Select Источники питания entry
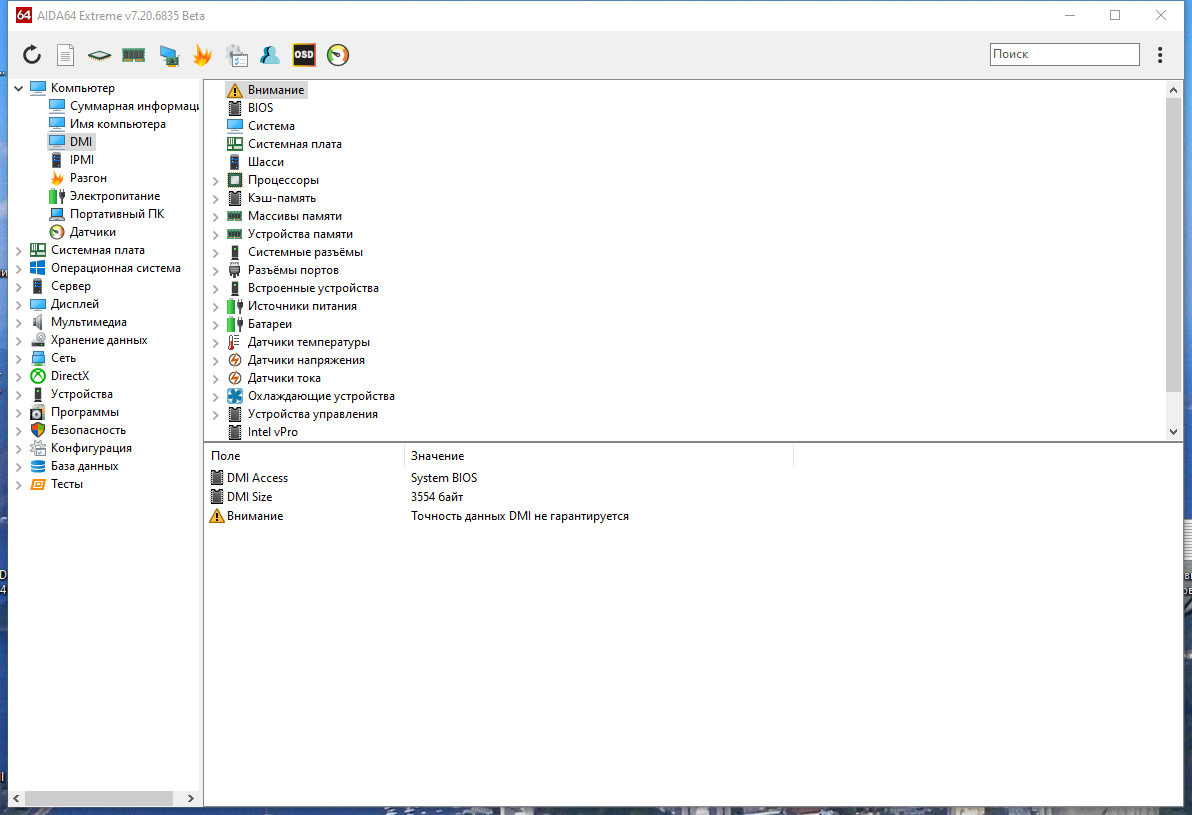The height and width of the screenshot is (815, 1192). click(292, 306)
